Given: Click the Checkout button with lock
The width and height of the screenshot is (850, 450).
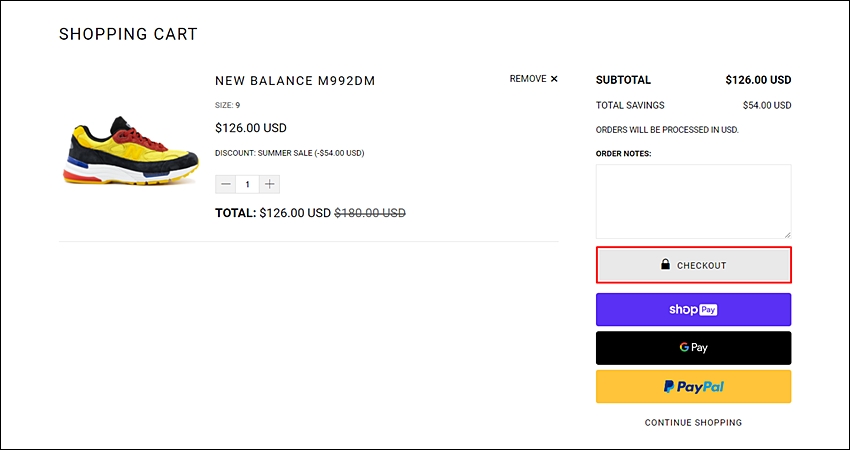Looking at the screenshot, I should (693, 265).
